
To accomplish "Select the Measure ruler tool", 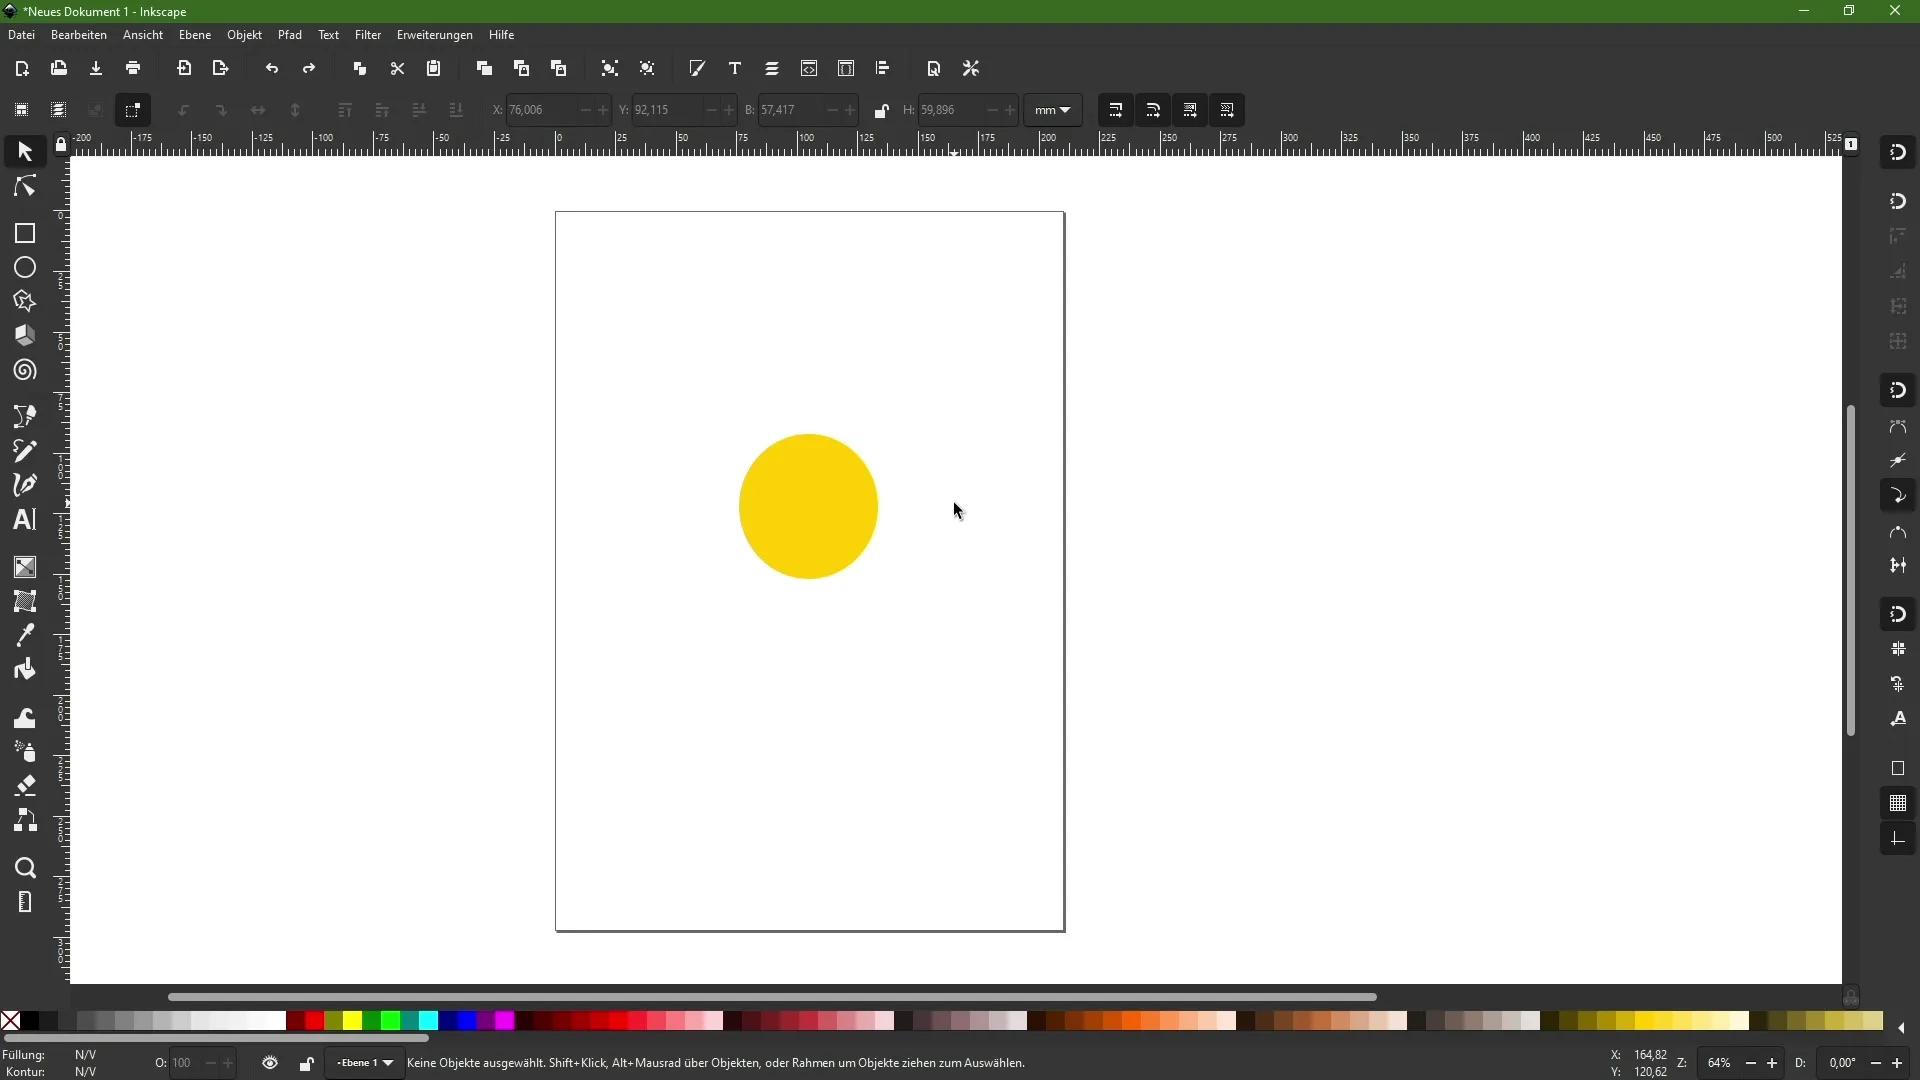I will coord(25,903).
